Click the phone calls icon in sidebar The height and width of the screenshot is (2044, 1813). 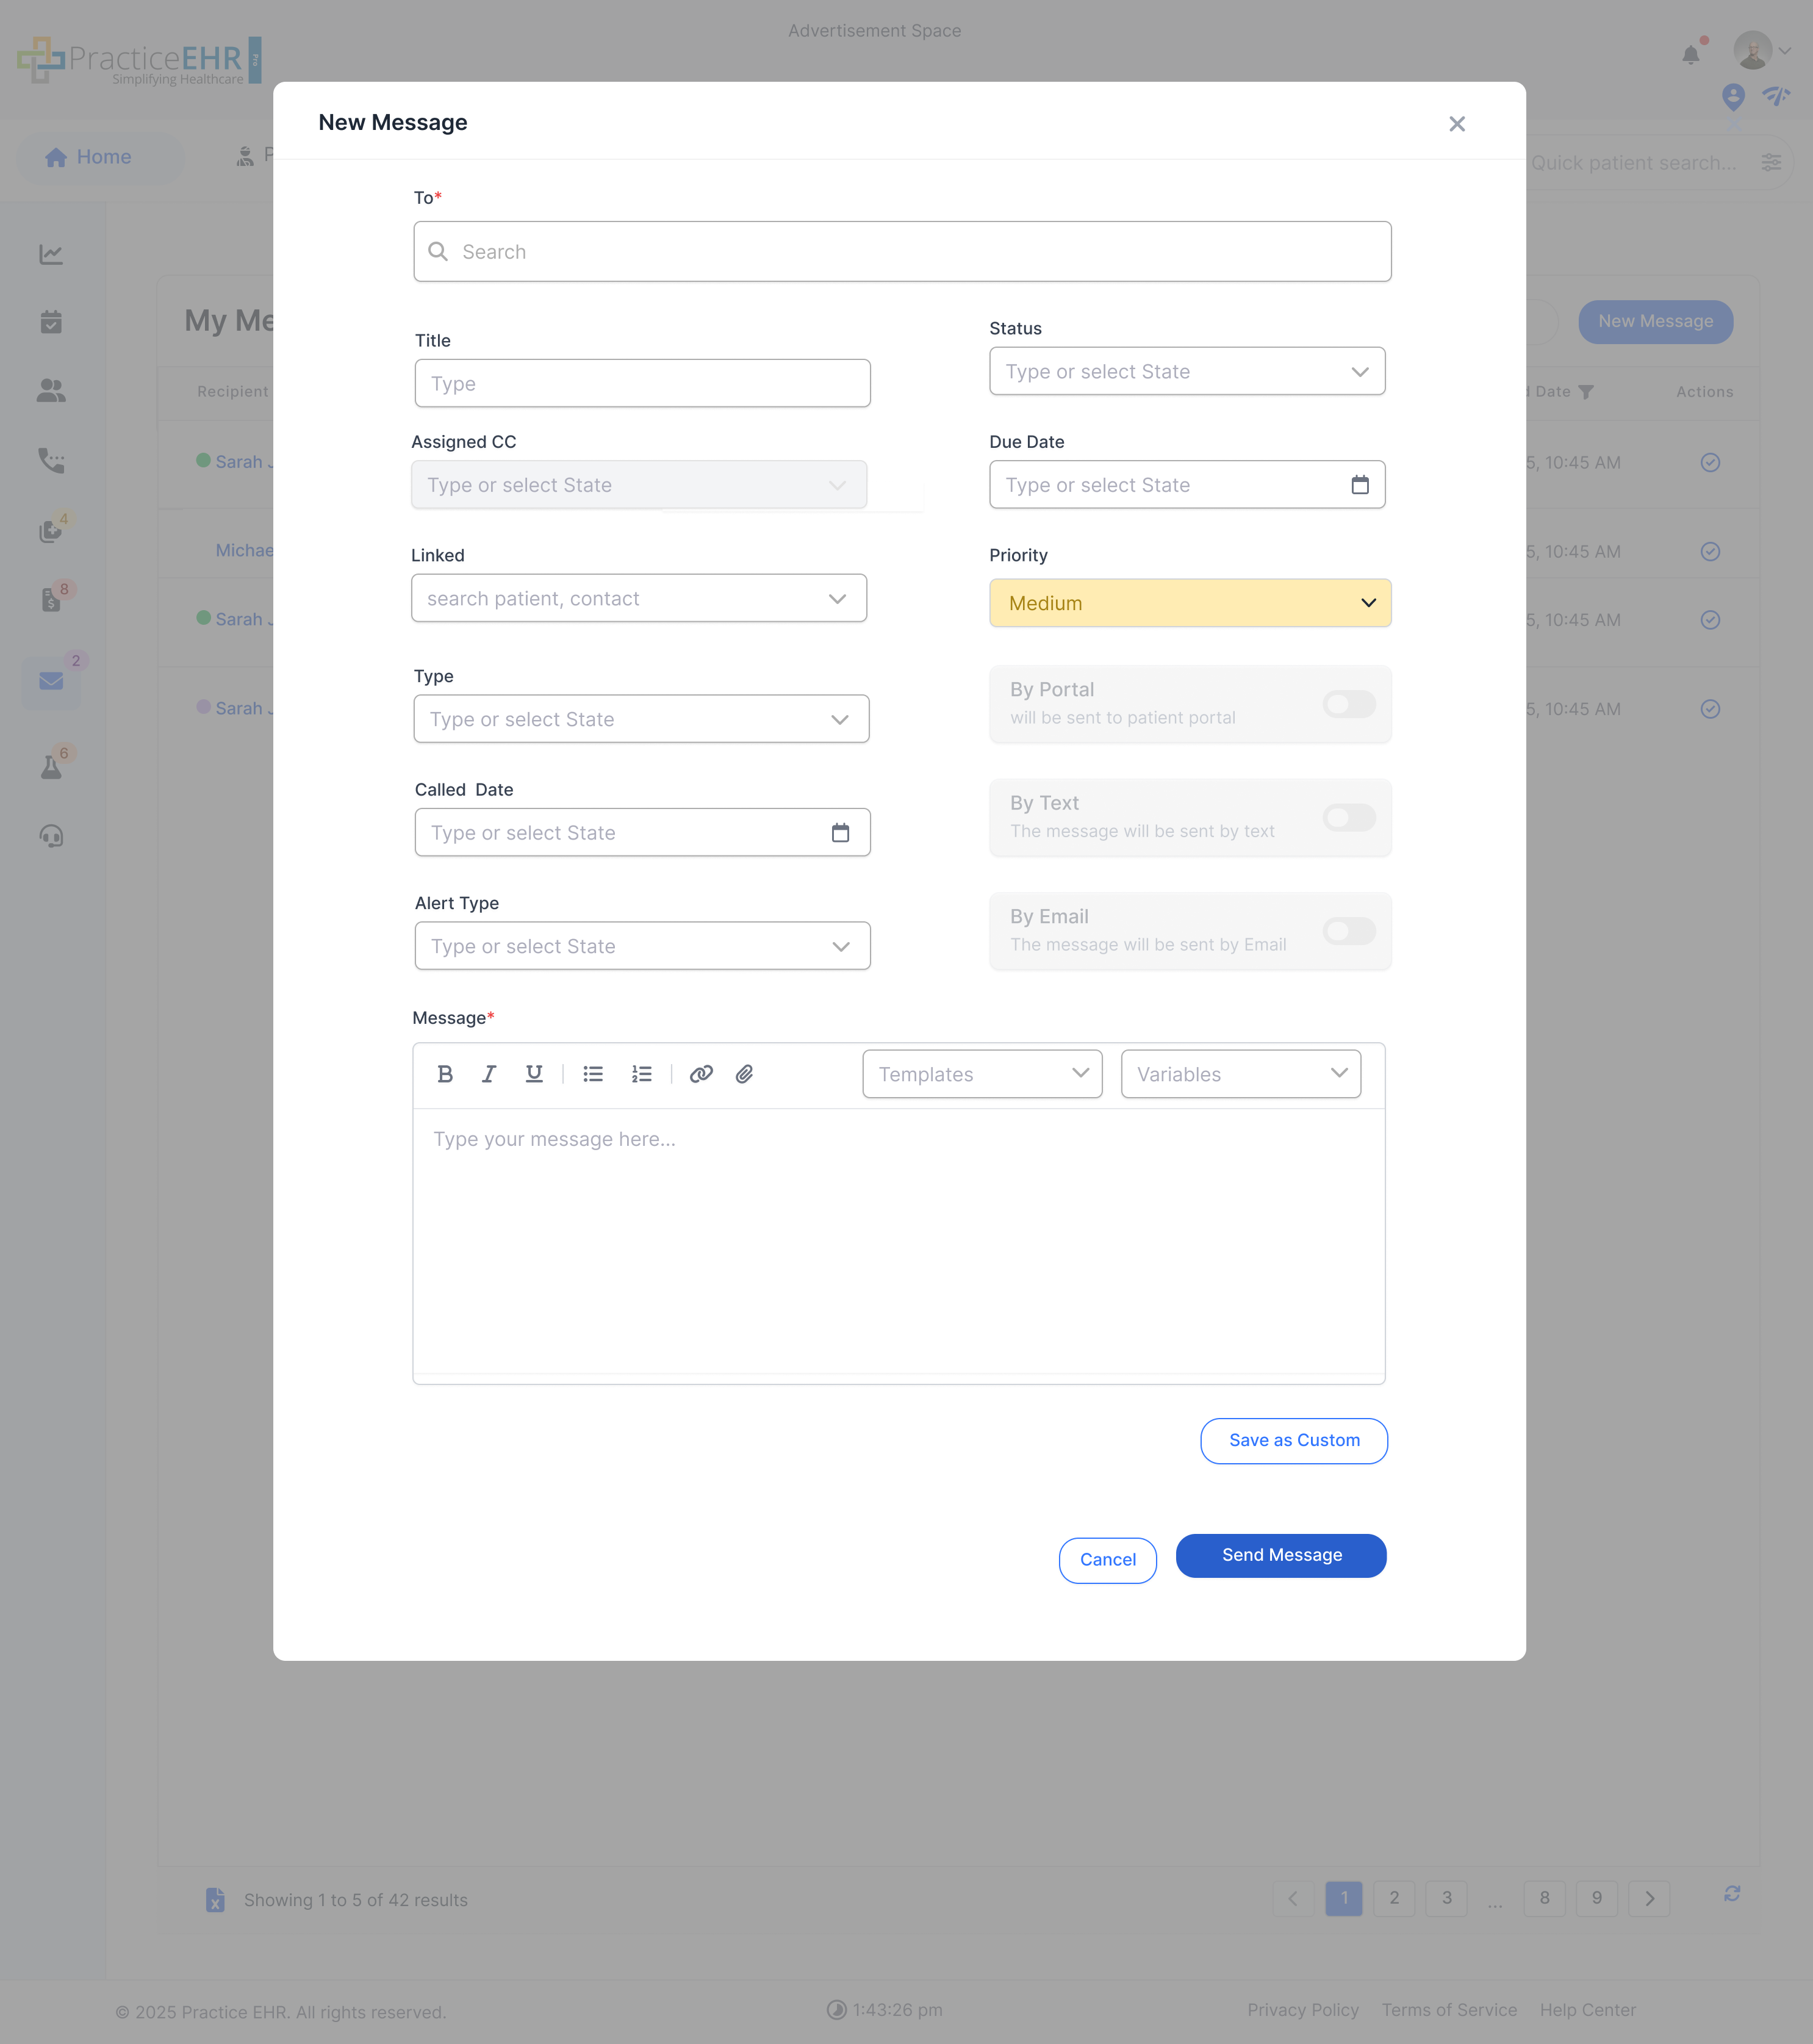[x=51, y=461]
